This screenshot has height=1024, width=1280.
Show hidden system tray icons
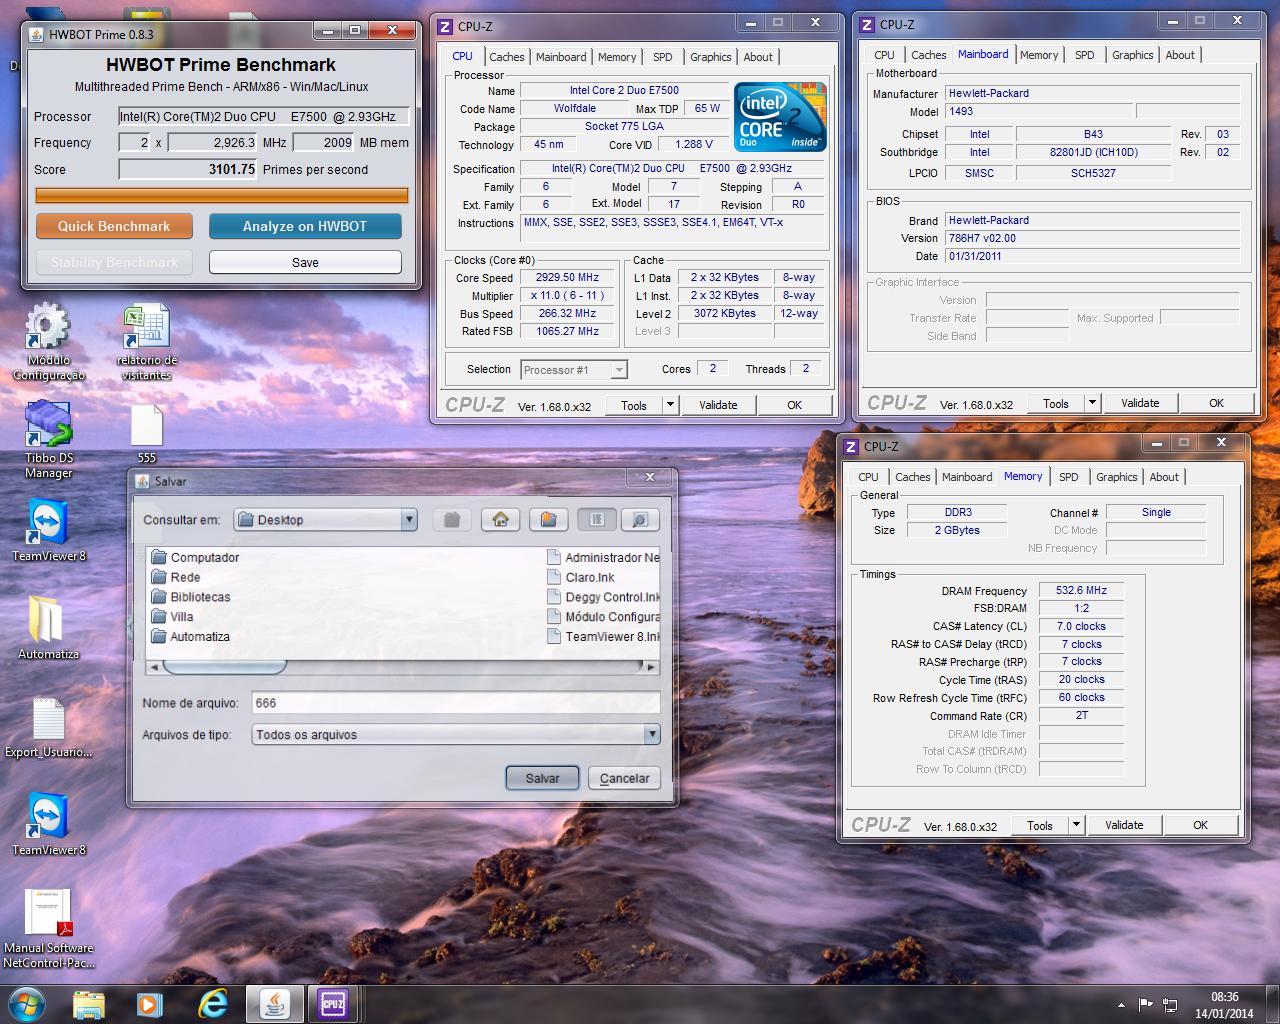tap(1121, 1004)
